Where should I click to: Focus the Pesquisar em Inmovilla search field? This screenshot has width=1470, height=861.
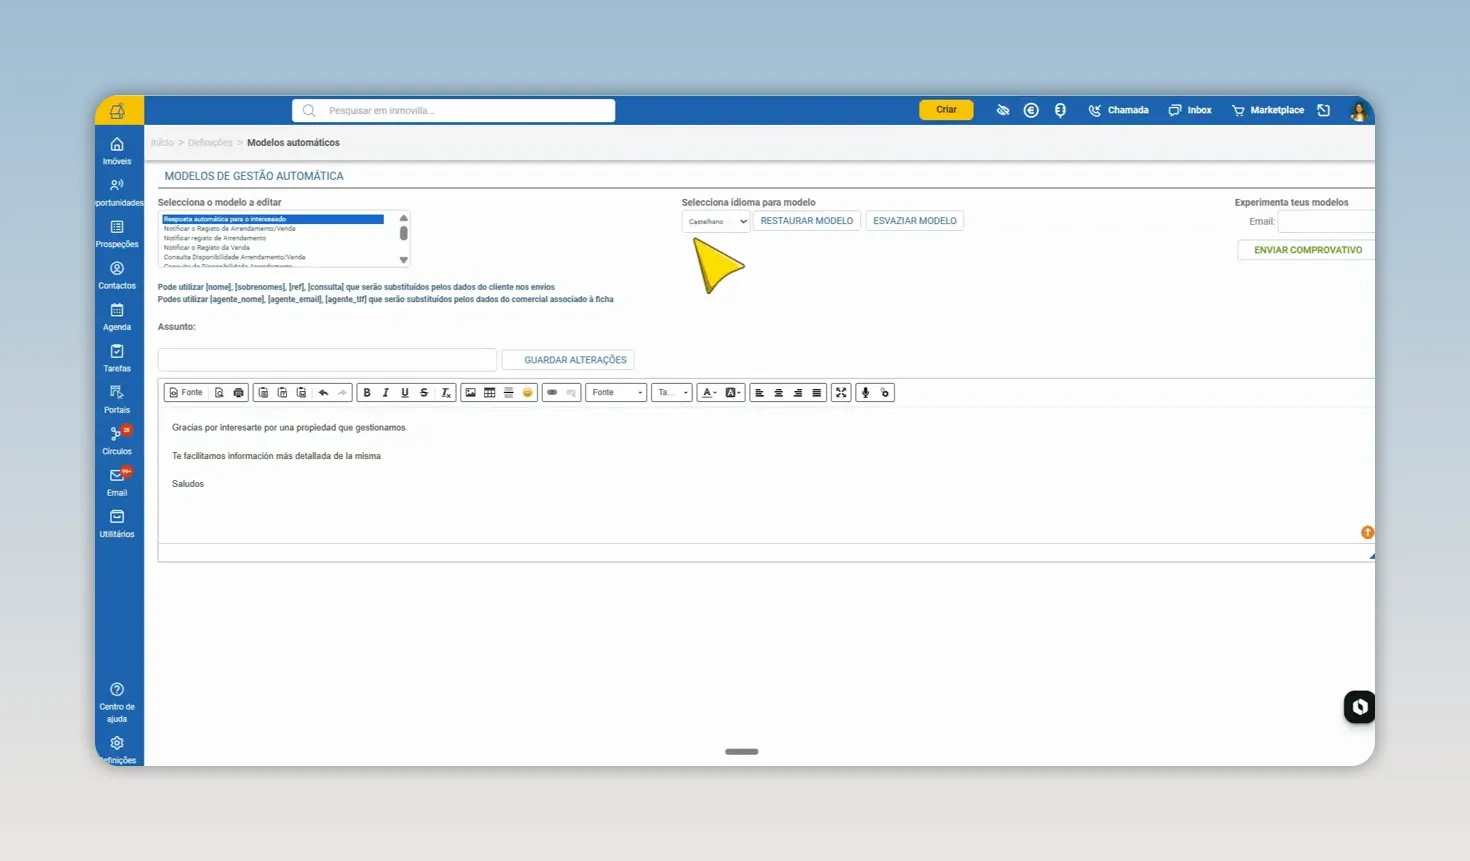click(453, 110)
